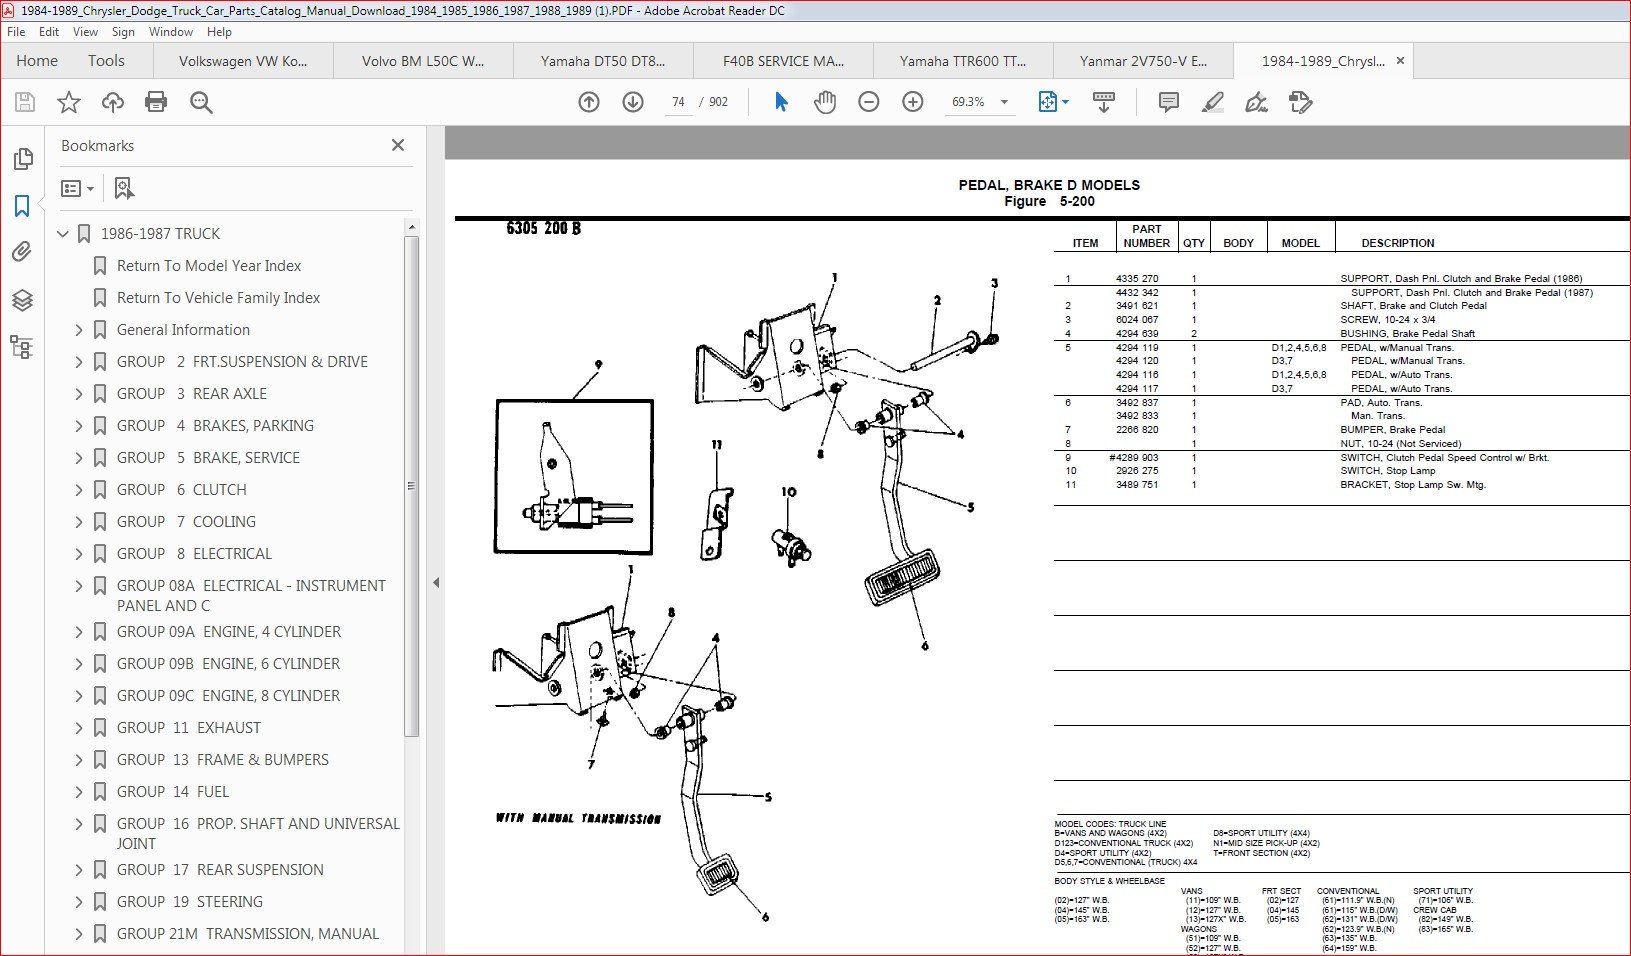
Task: Open Return To Vehicle Family Index bookmark
Action: [x=218, y=298]
